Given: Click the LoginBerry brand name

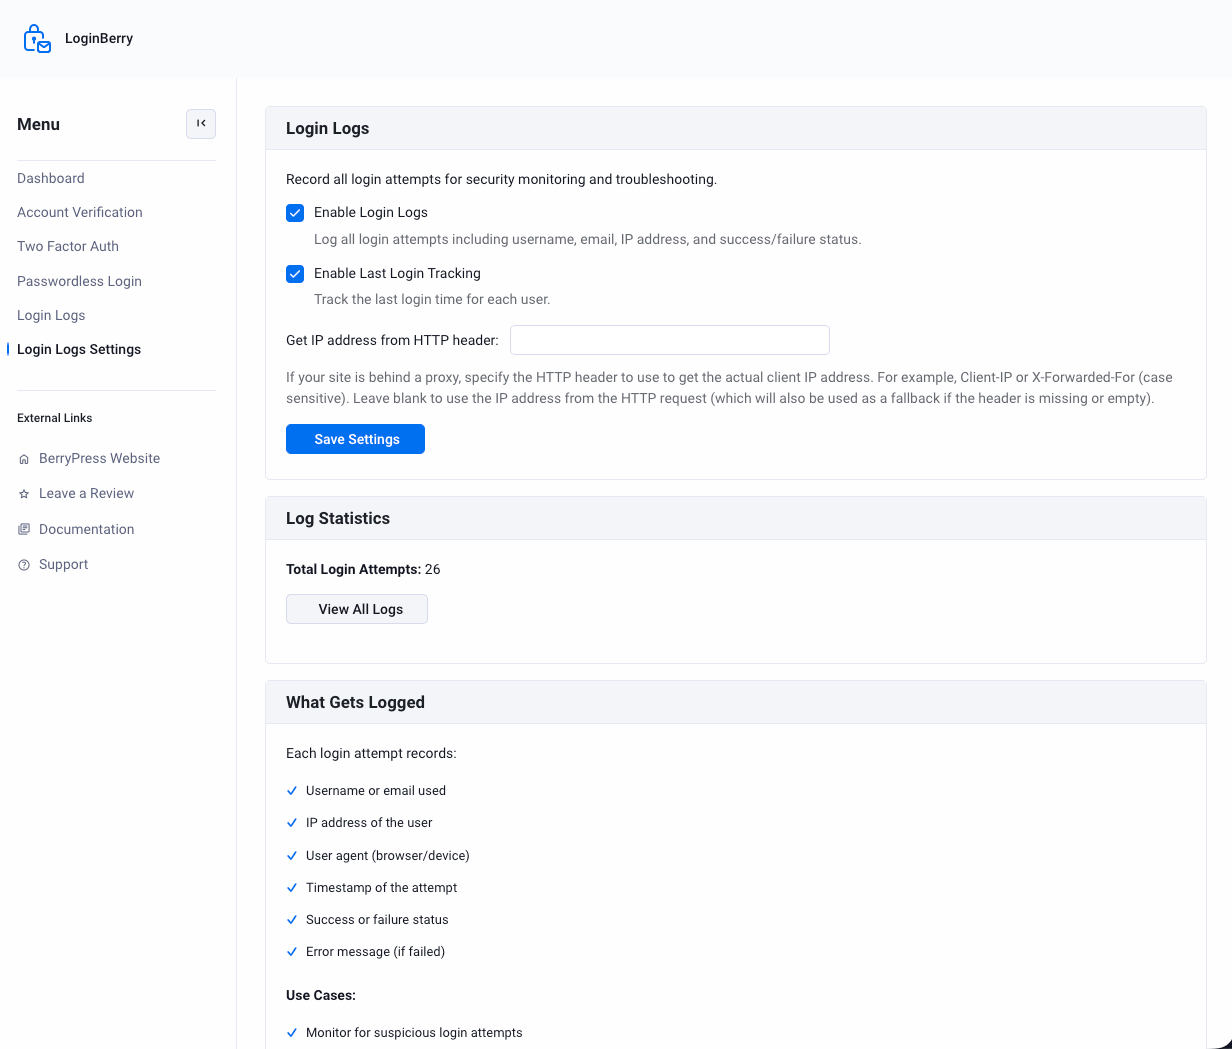Looking at the screenshot, I should (99, 39).
